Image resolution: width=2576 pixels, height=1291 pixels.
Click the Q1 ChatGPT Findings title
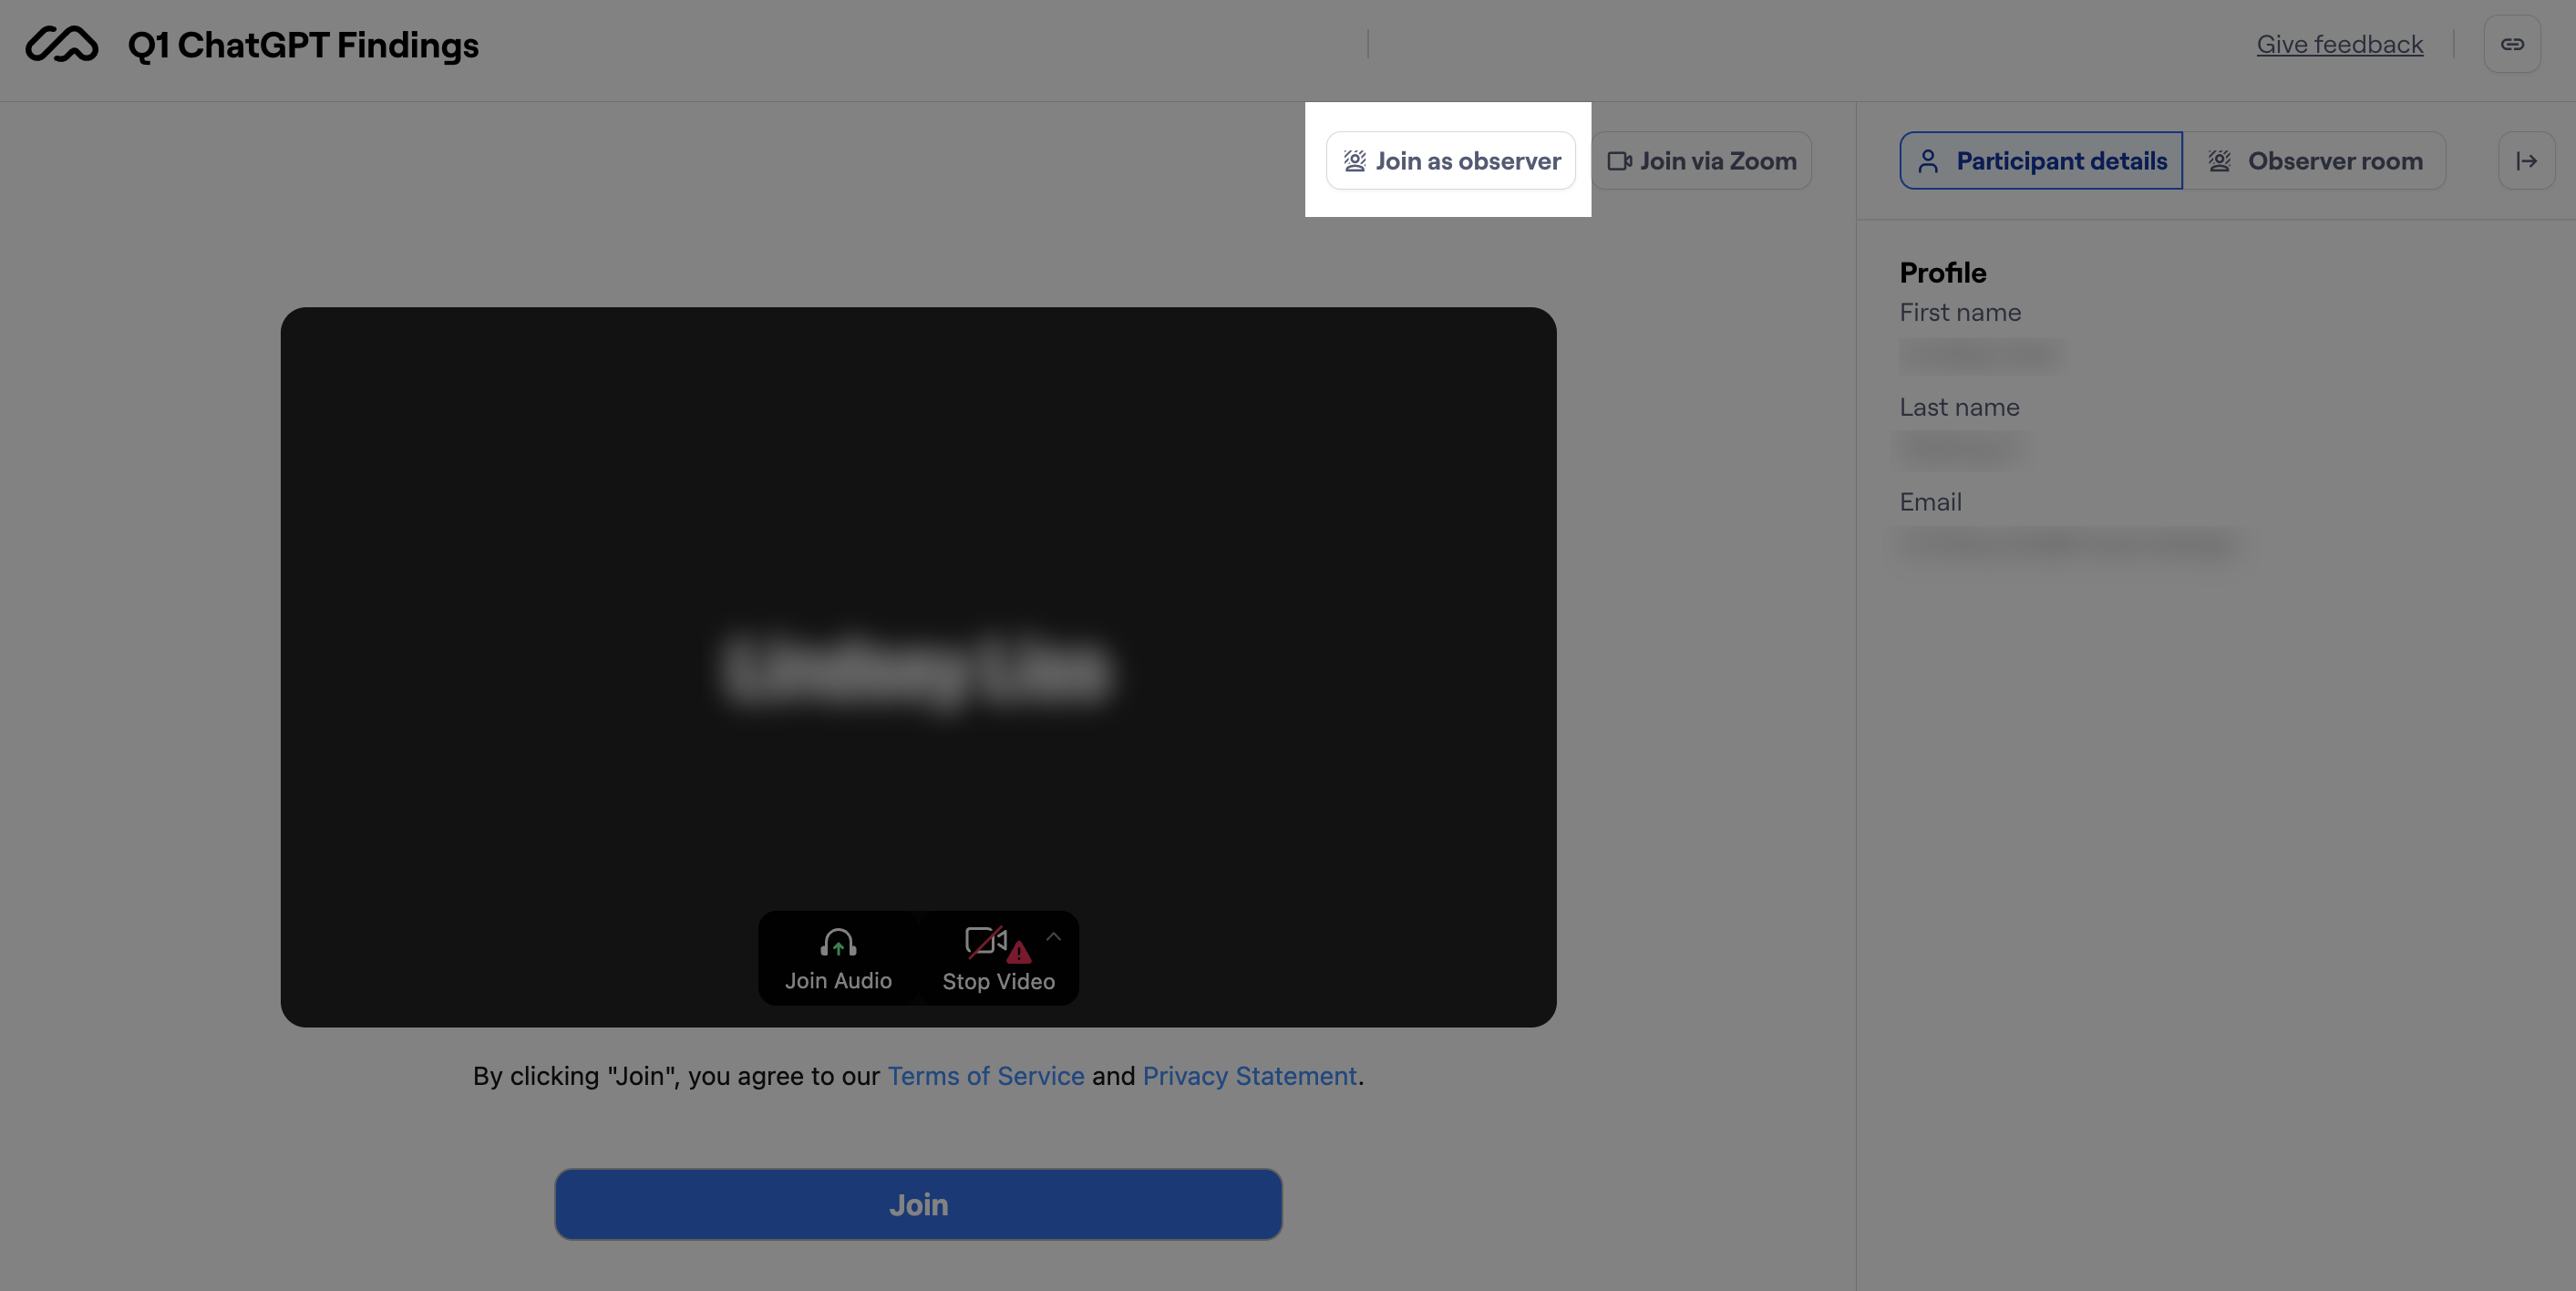303,45
